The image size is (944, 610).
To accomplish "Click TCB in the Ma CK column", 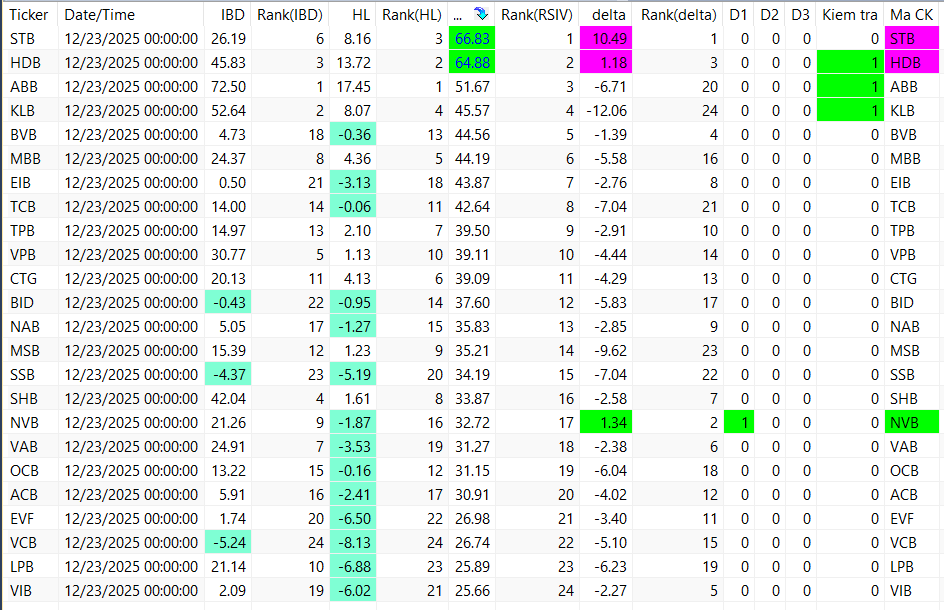I will tap(902, 207).
